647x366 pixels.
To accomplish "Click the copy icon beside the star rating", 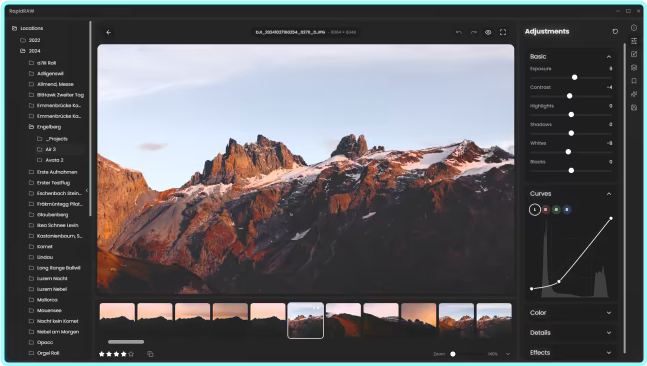I will [150, 354].
